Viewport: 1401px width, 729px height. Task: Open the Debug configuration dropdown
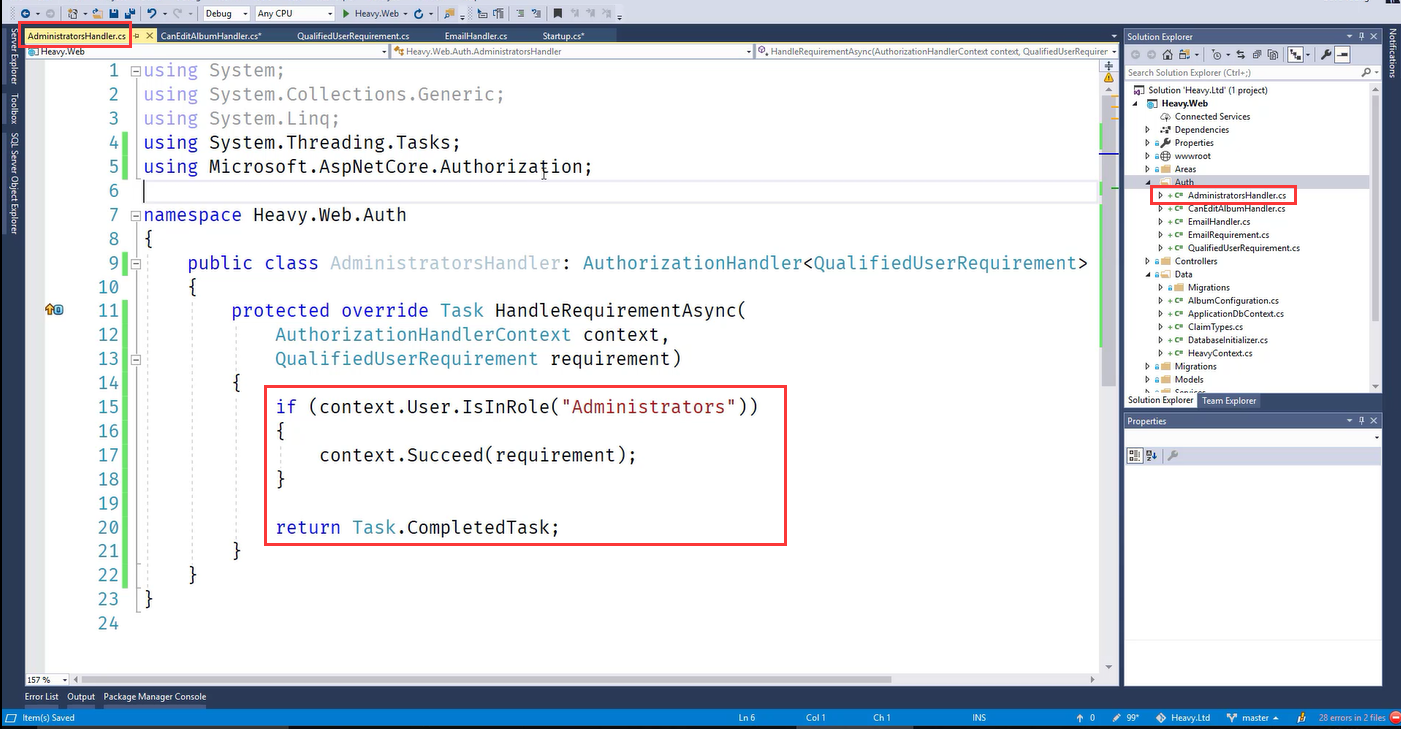pyautogui.click(x=226, y=13)
